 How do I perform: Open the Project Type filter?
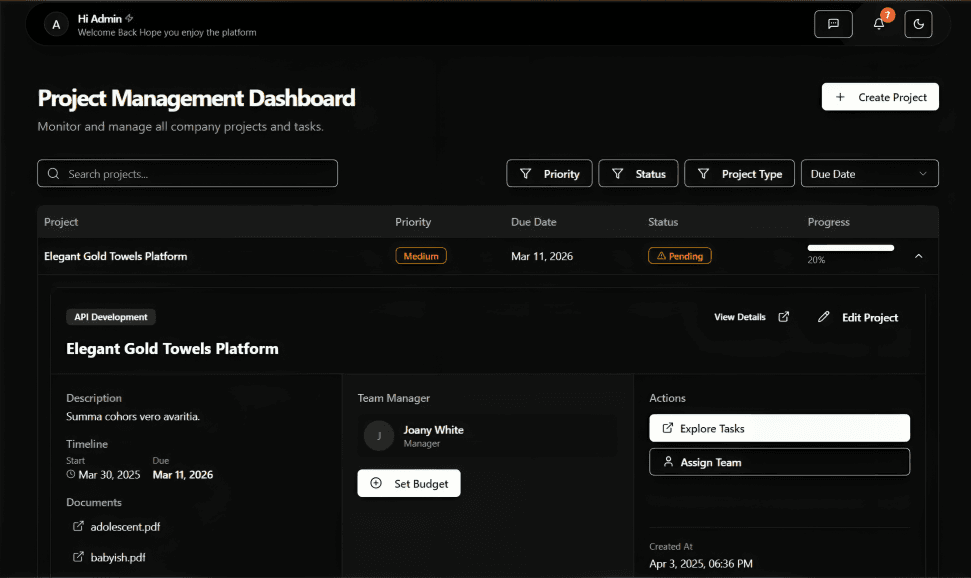pyautogui.click(x=739, y=173)
